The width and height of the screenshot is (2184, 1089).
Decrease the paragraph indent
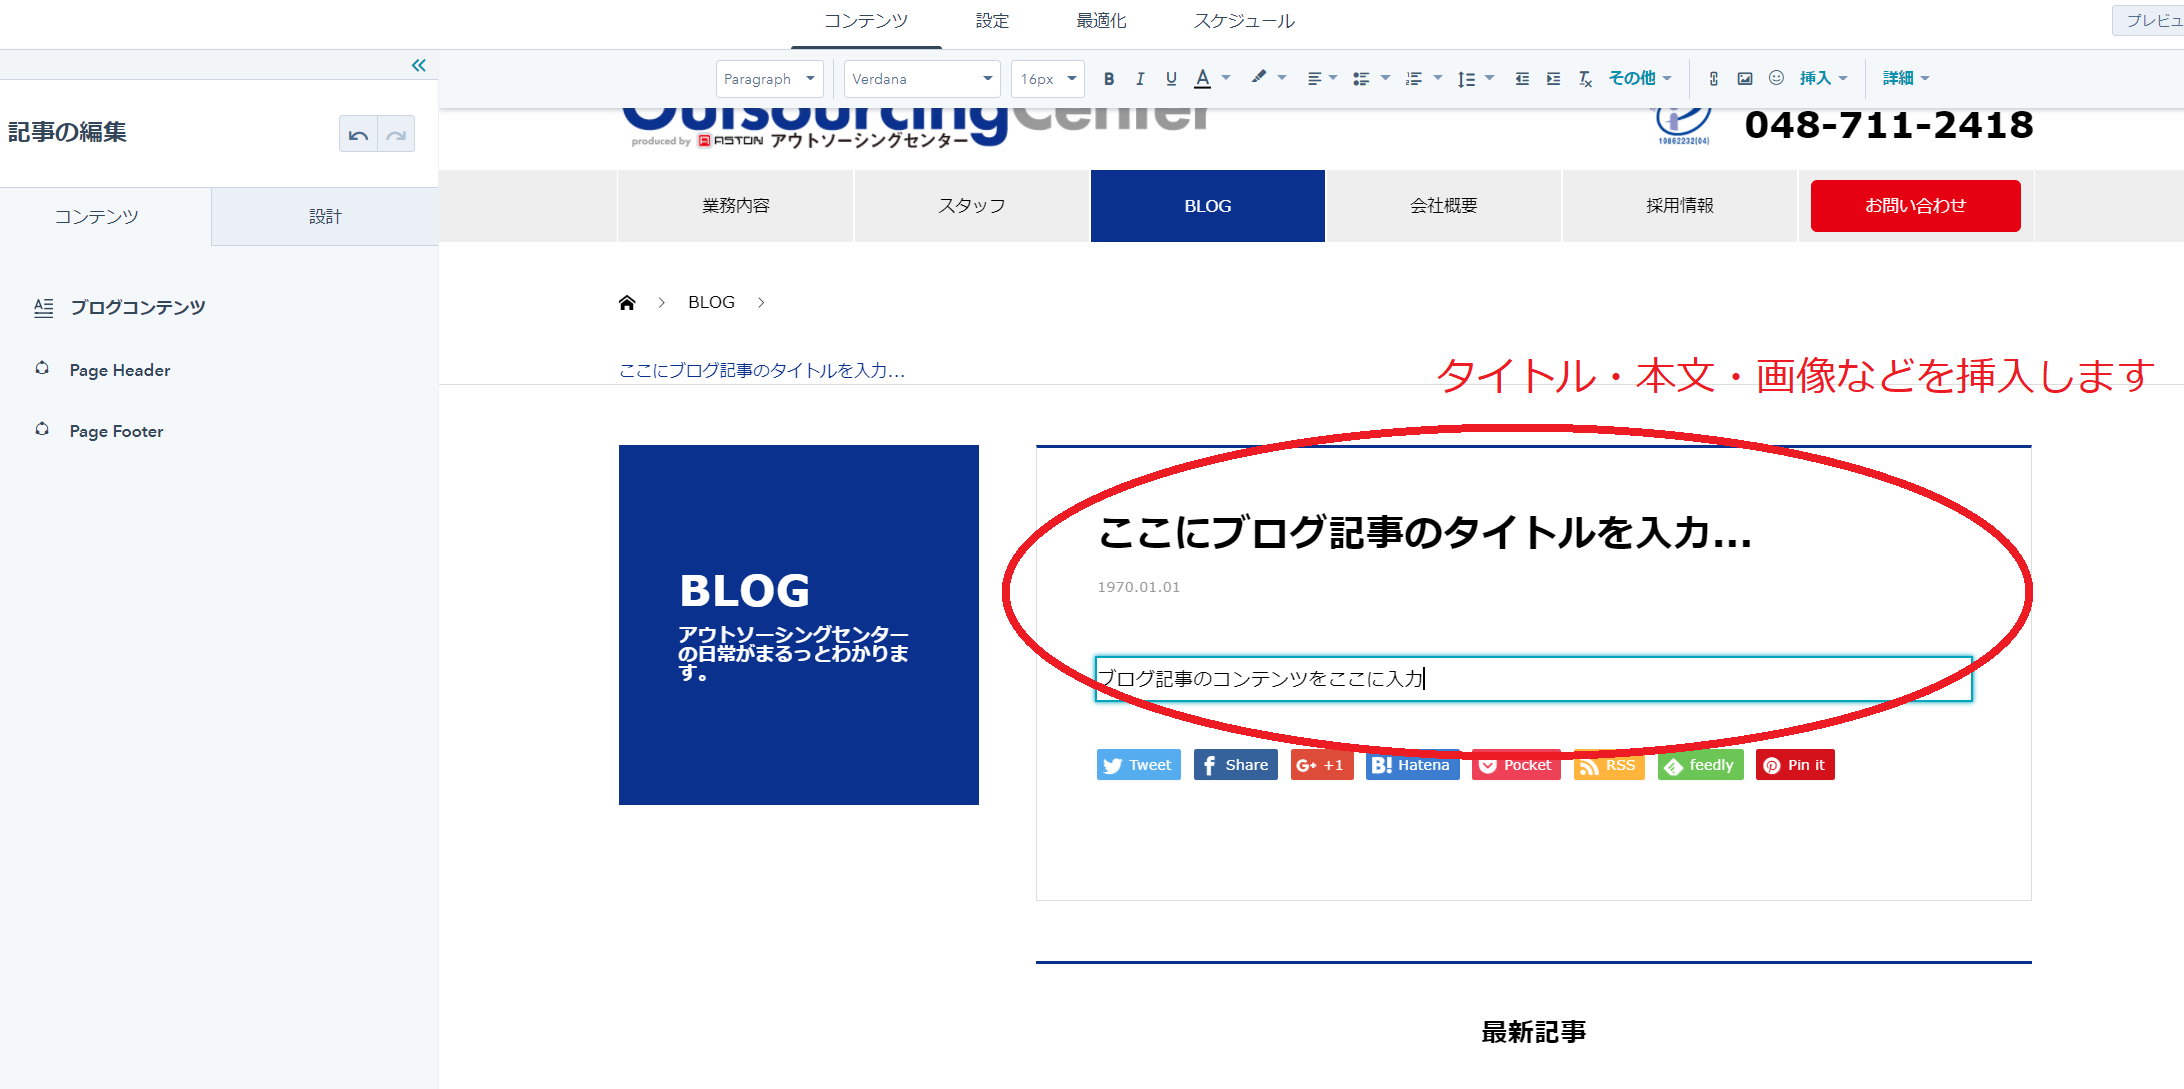click(x=1522, y=79)
